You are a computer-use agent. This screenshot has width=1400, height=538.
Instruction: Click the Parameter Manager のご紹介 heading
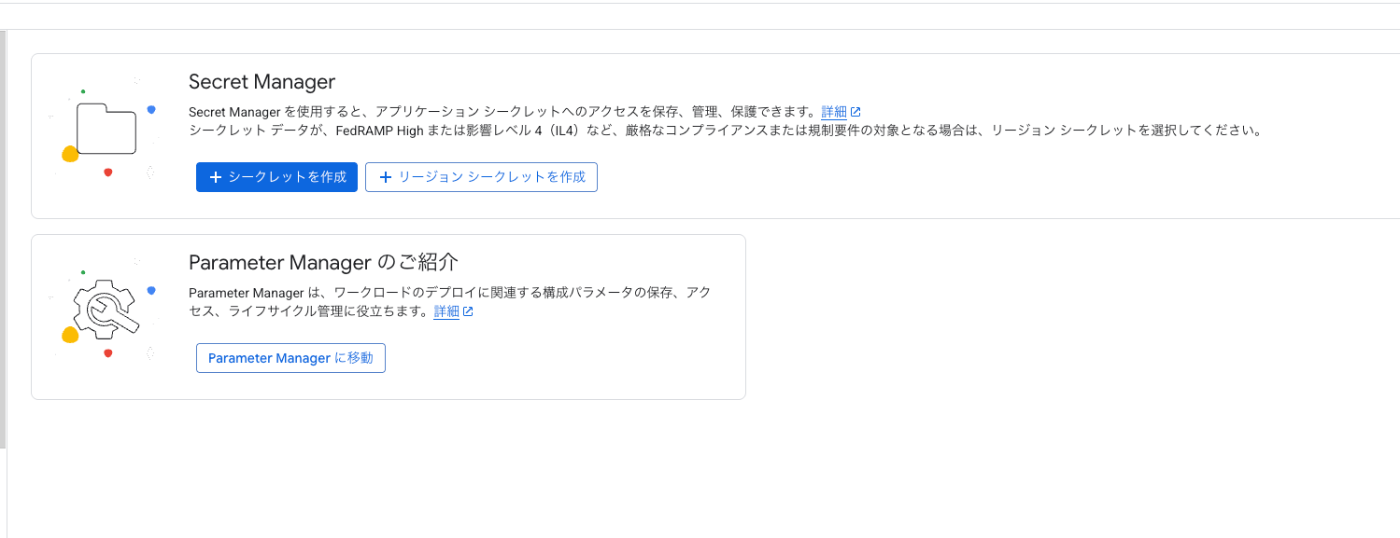point(324,262)
